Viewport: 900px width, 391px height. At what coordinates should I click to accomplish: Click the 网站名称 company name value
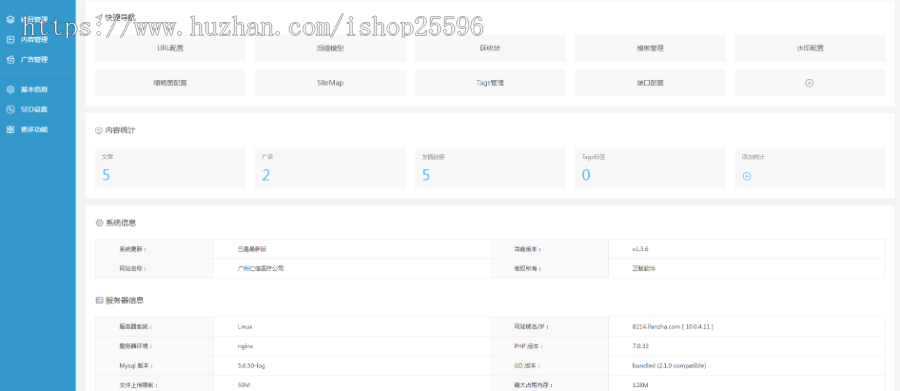coord(261,268)
